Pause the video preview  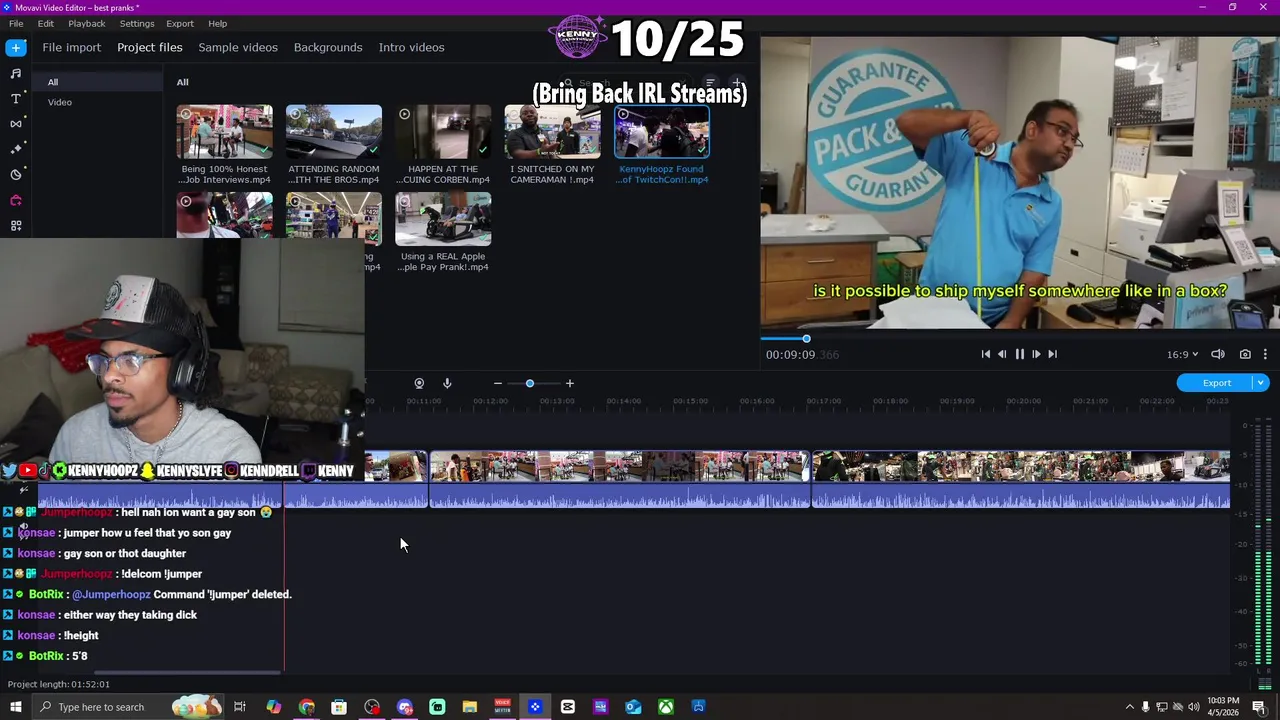tap(1019, 354)
